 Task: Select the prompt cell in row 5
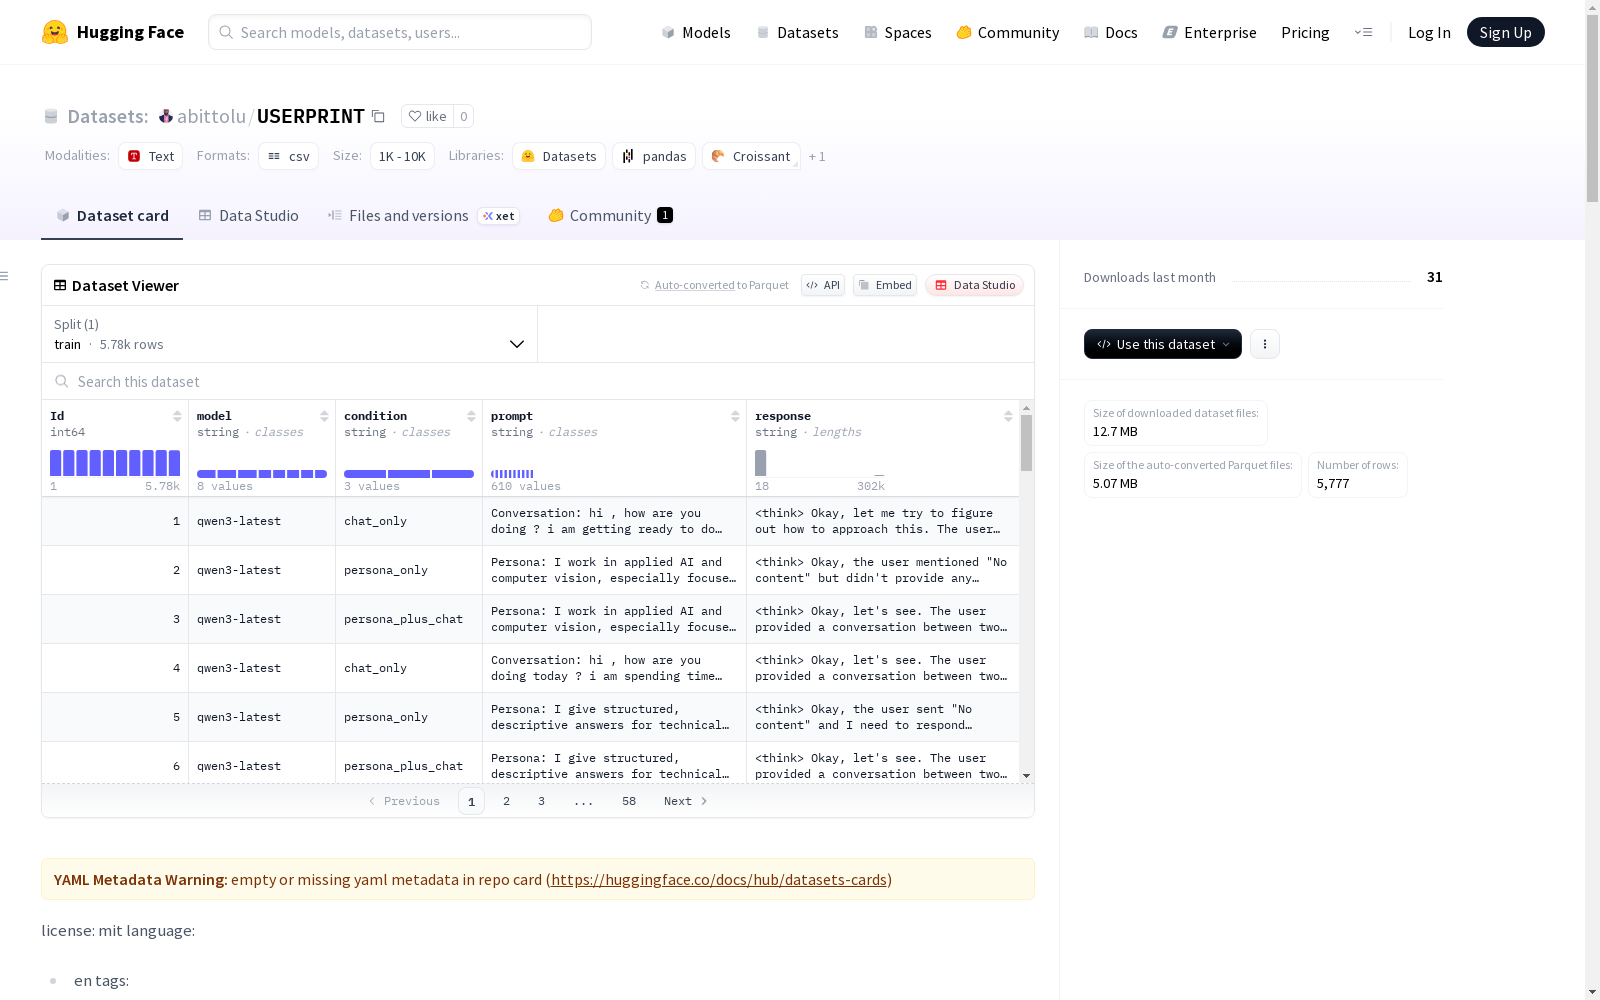click(x=615, y=717)
